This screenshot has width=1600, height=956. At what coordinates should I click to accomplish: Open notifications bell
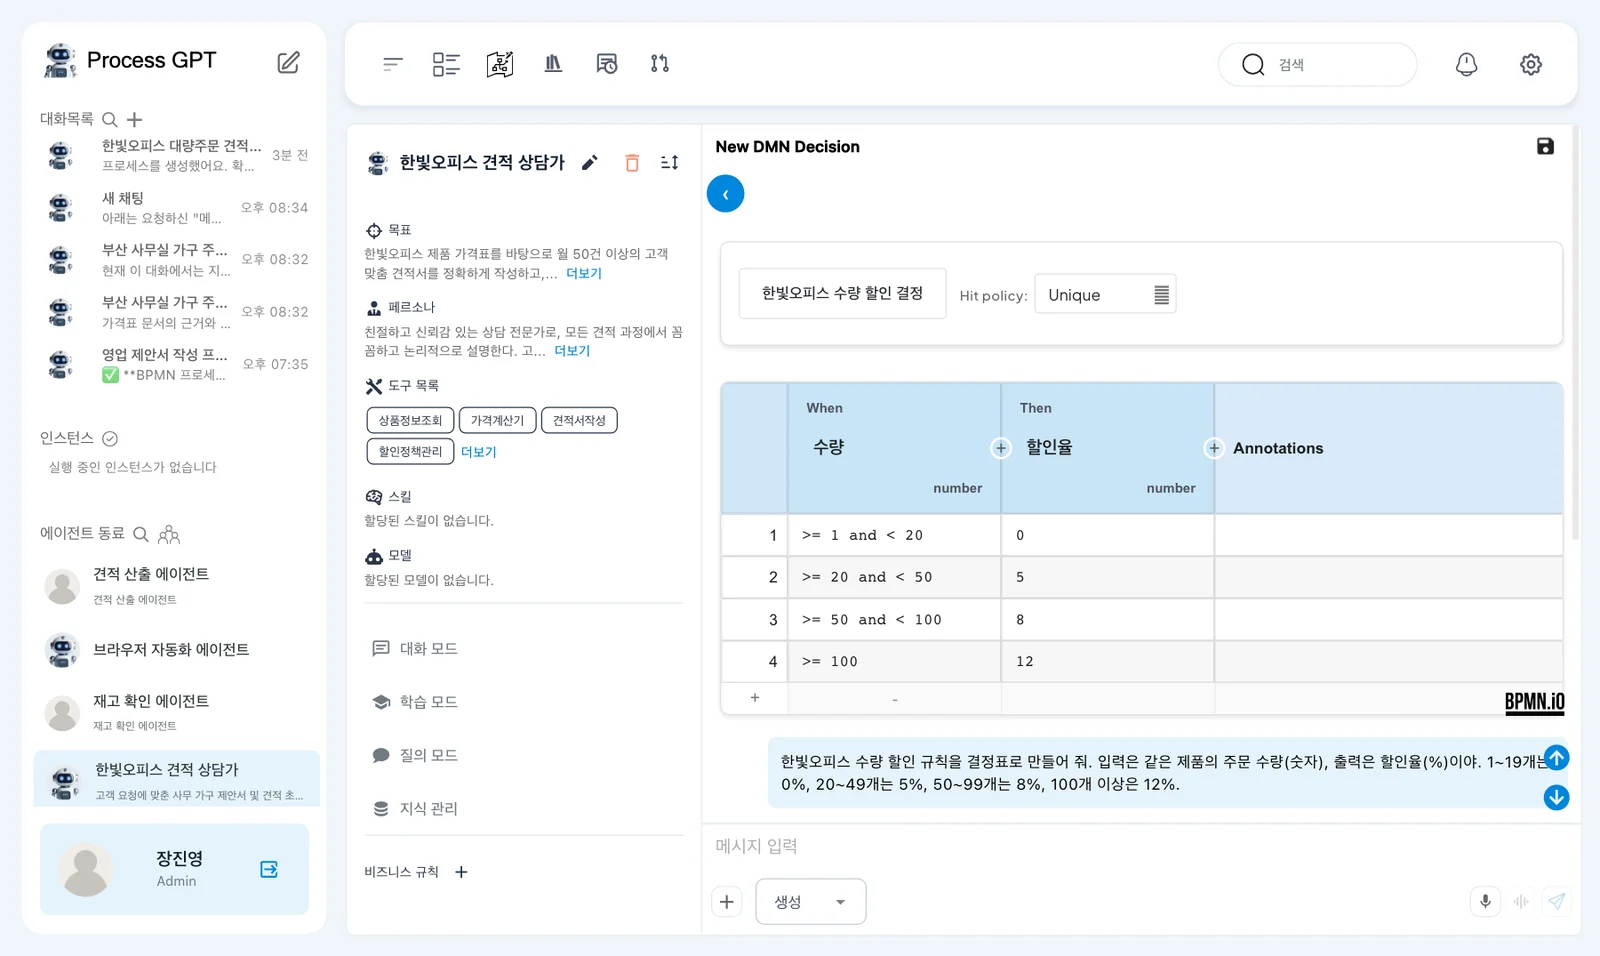pos(1466,64)
